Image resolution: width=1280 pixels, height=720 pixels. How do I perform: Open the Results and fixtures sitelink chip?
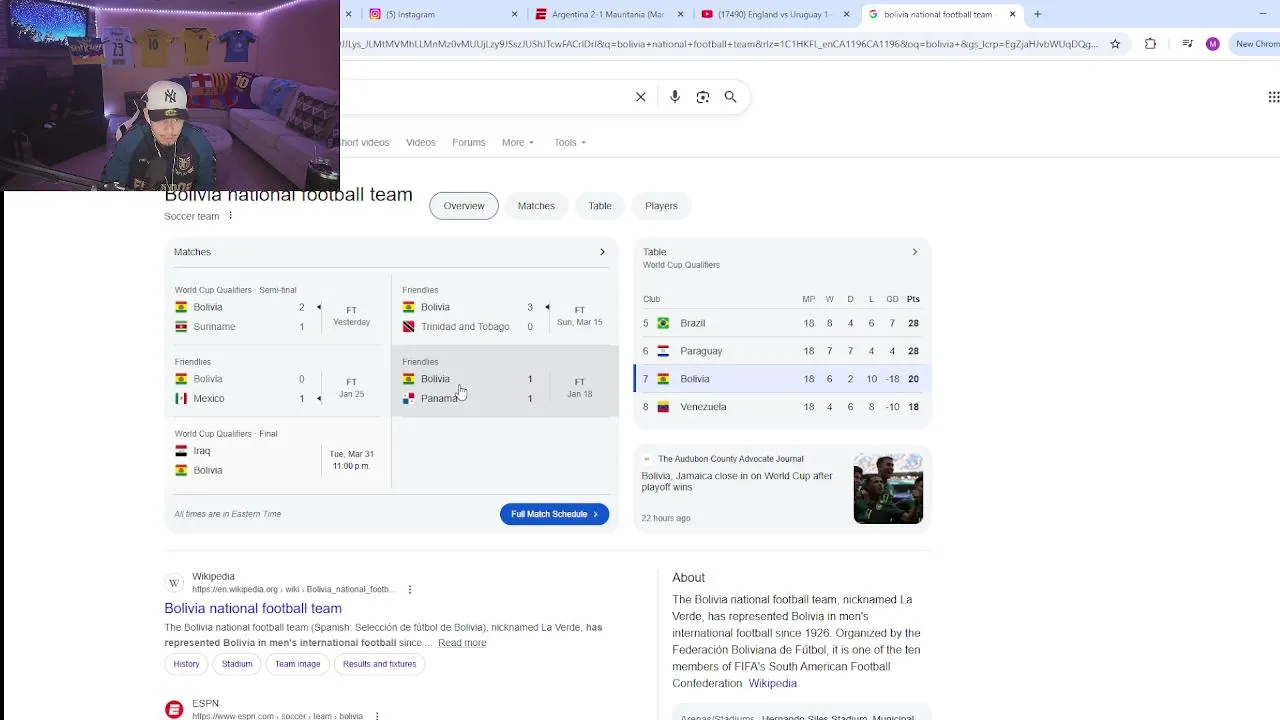[x=379, y=664]
